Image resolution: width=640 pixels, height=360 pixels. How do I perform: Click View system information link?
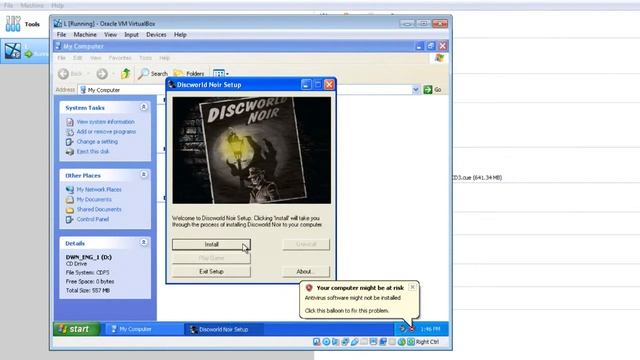105,122
